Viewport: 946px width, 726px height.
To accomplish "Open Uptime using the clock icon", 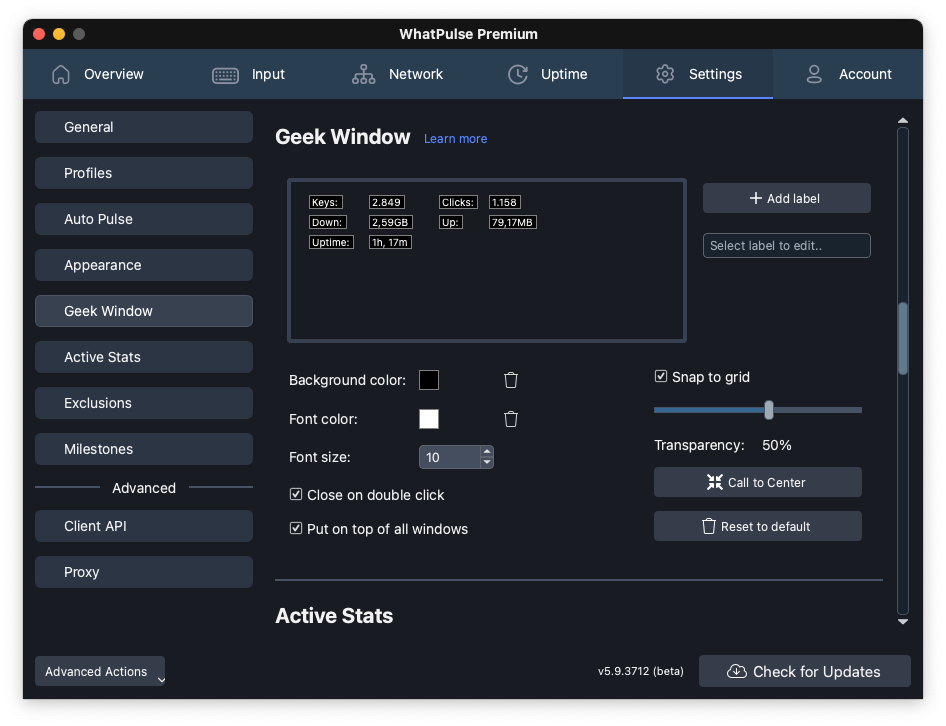I will click(x=517, y=74).
